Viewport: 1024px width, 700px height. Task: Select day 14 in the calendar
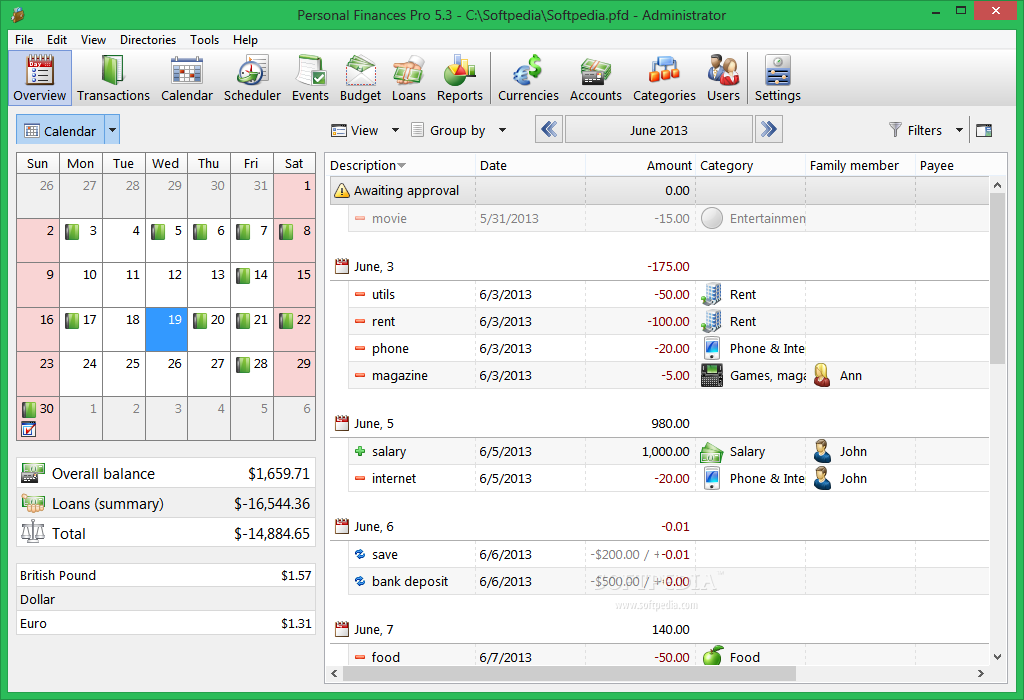[252, 285]
